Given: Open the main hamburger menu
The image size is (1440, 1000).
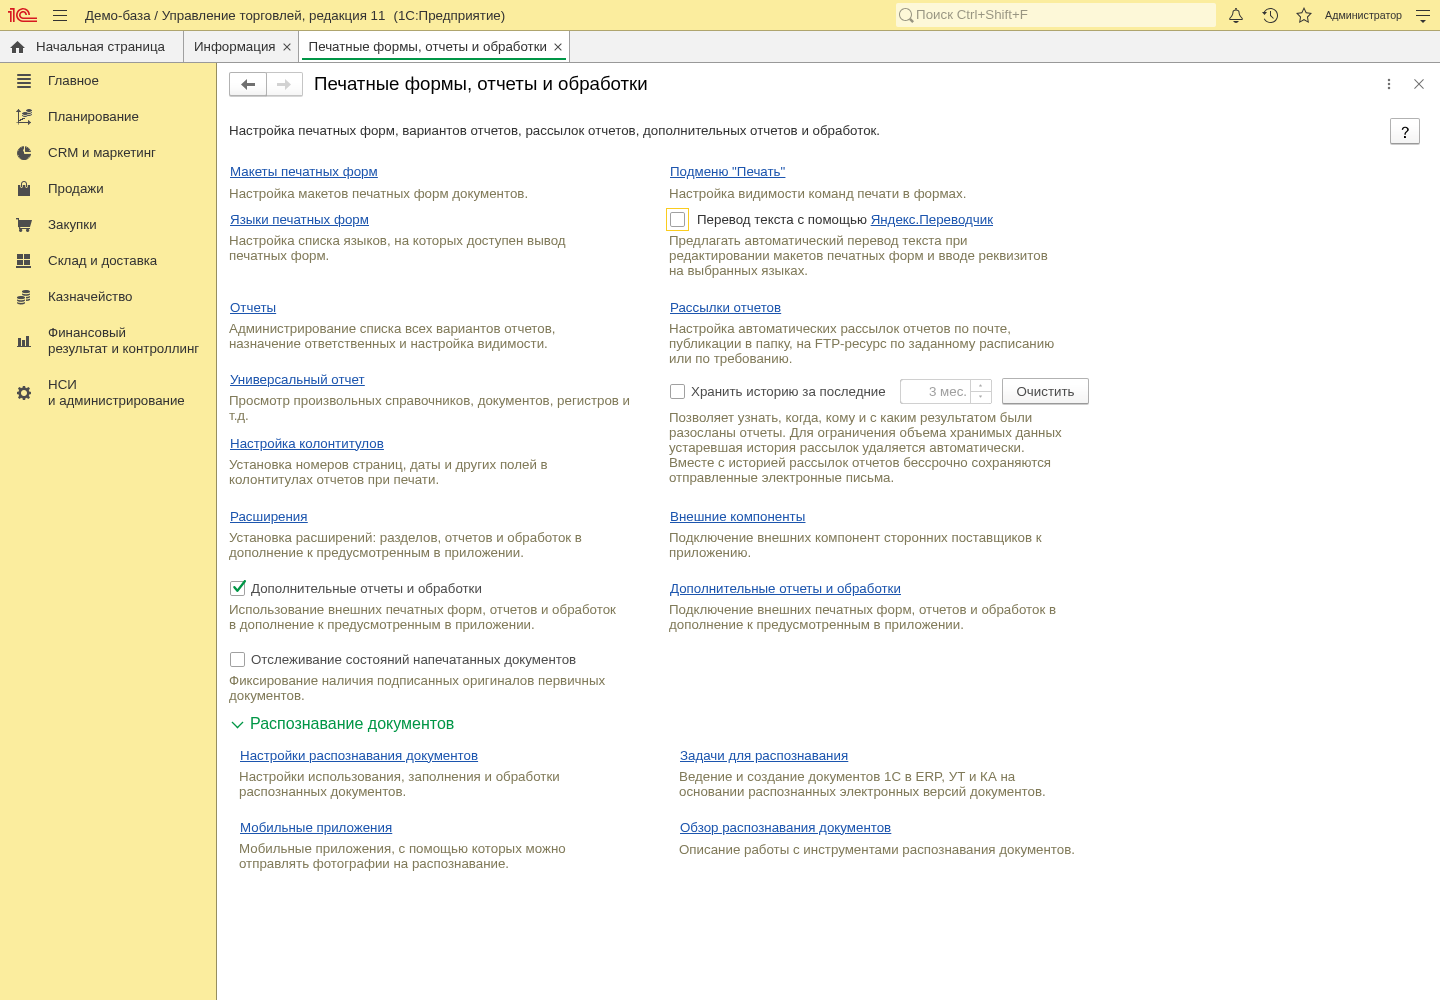Looking at the screenshot, I should [60, 15].
